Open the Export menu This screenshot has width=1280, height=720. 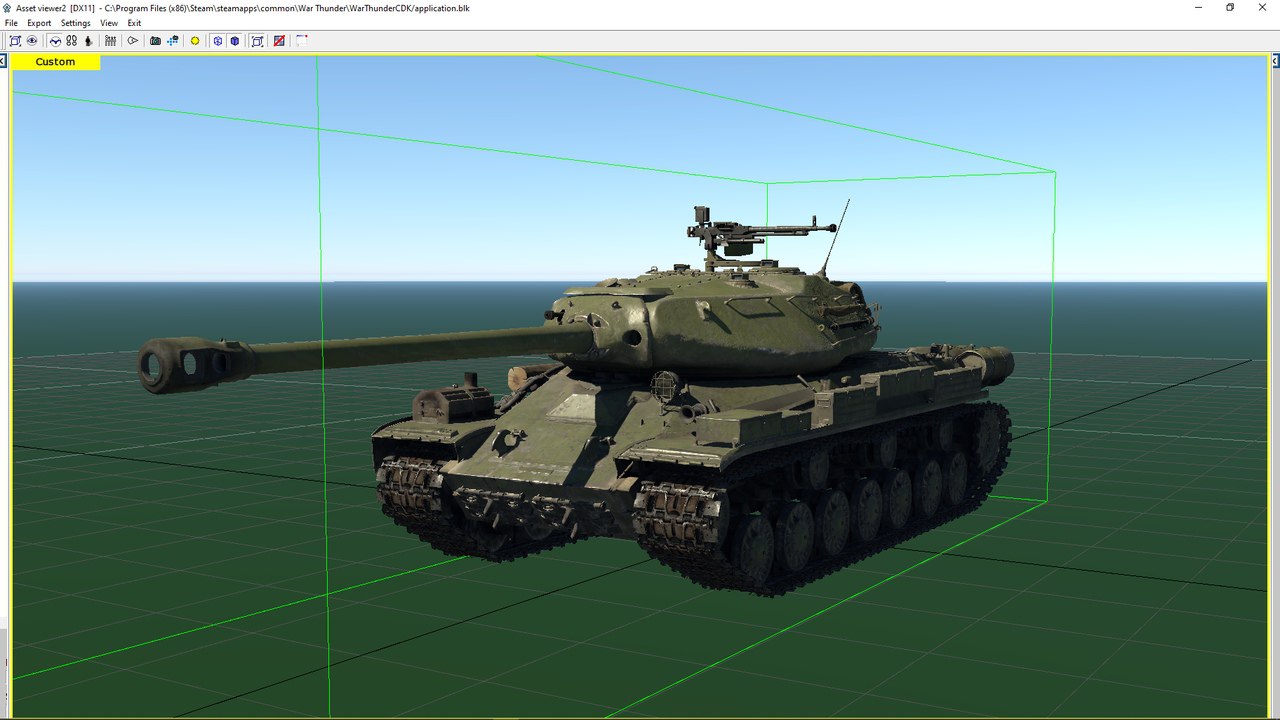[39, 23]
